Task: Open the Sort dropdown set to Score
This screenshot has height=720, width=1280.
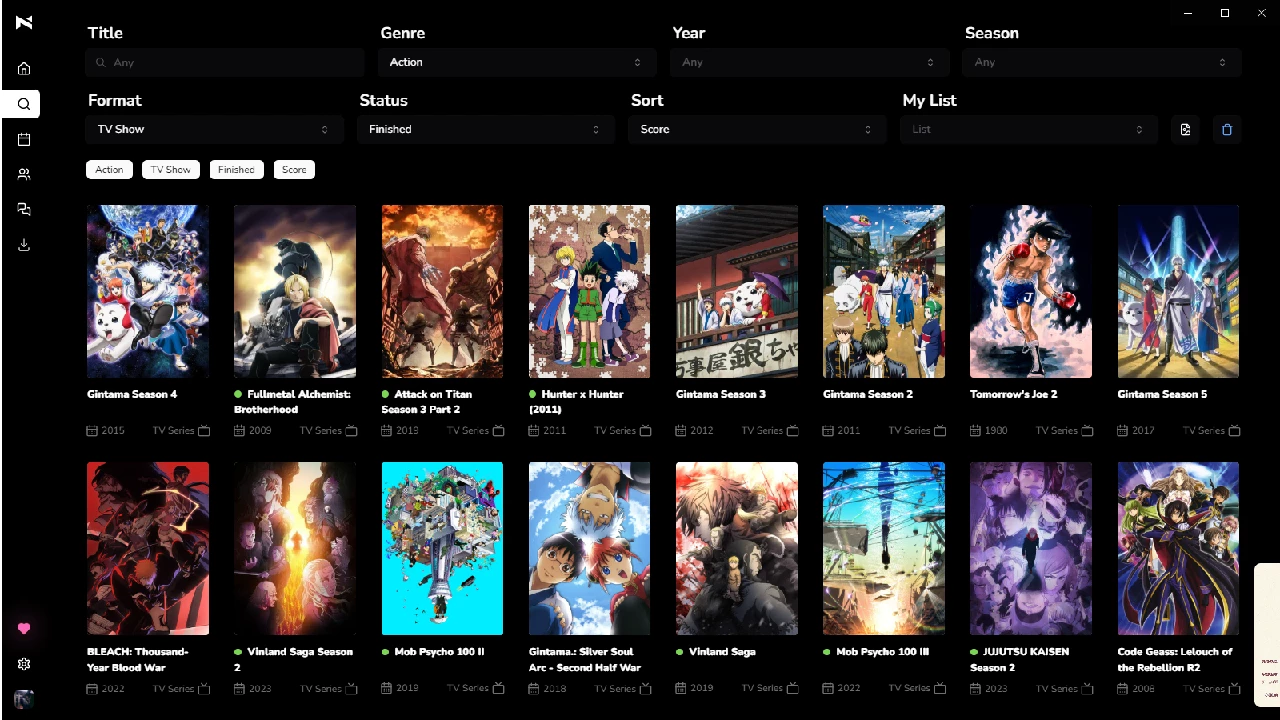Action: (757, 129)
